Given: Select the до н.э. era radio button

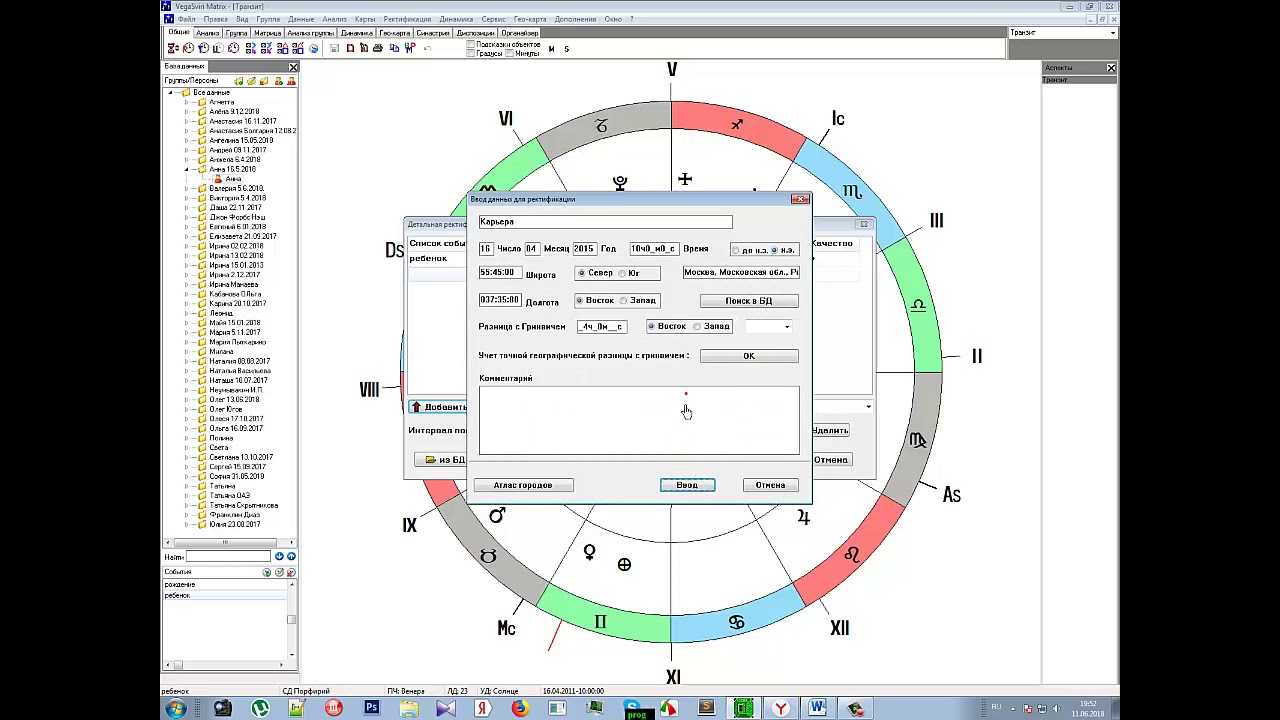Looking at the screenshot, I should [x=736, y=250].
